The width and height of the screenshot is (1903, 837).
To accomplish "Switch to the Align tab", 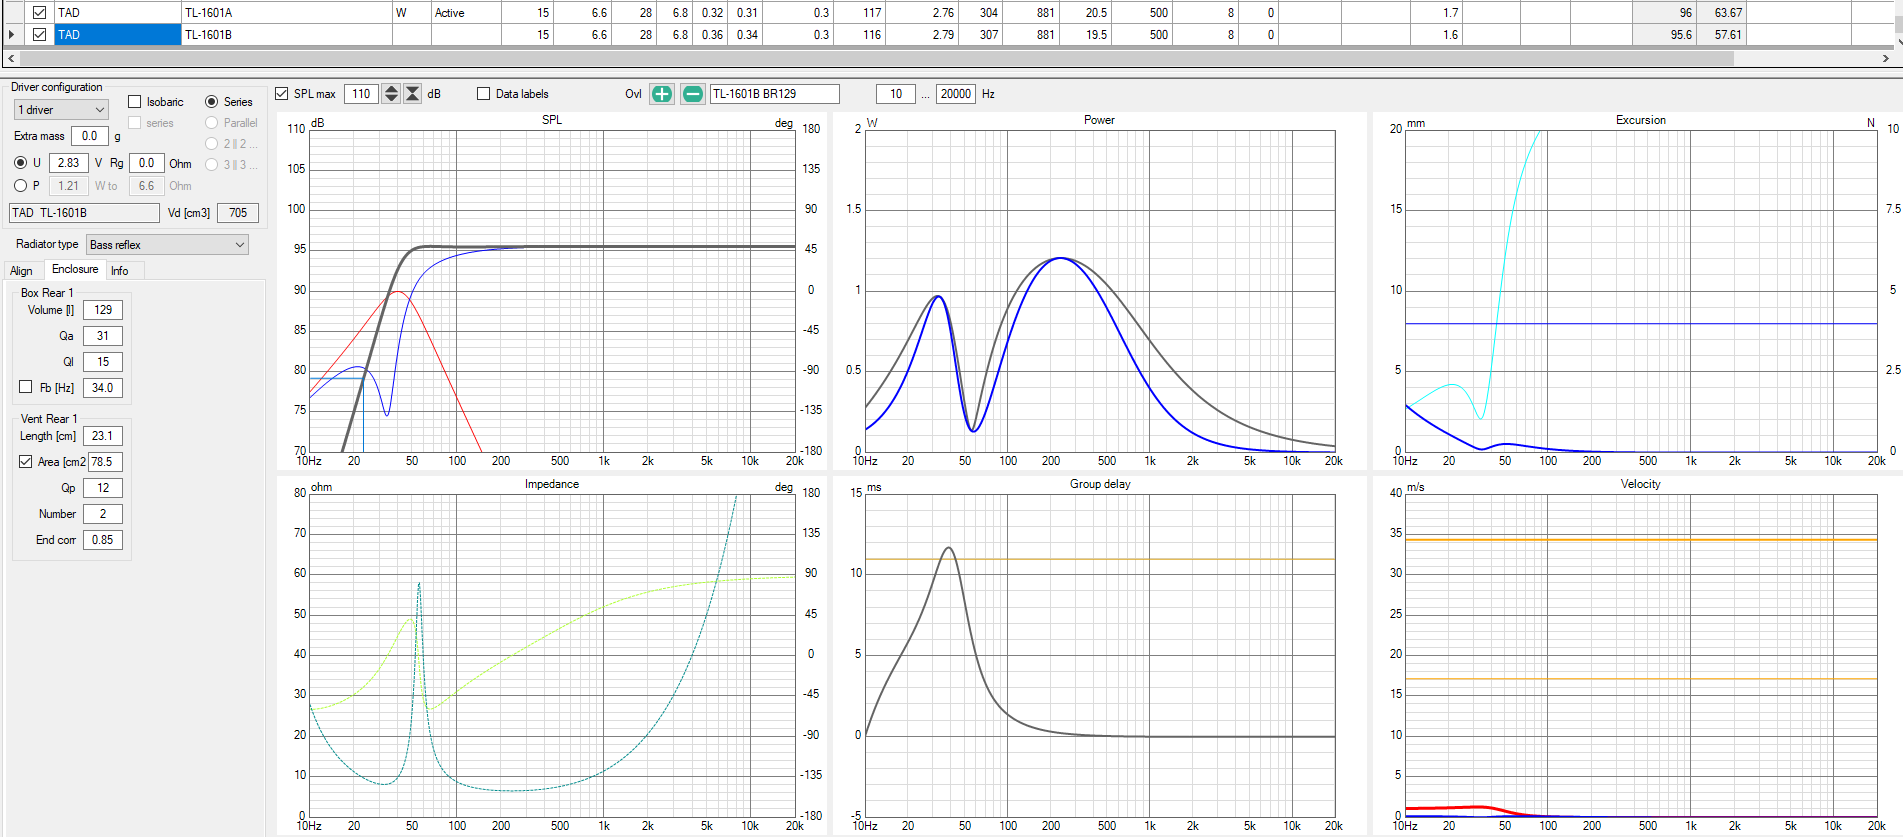I will (x=21, y=271).
